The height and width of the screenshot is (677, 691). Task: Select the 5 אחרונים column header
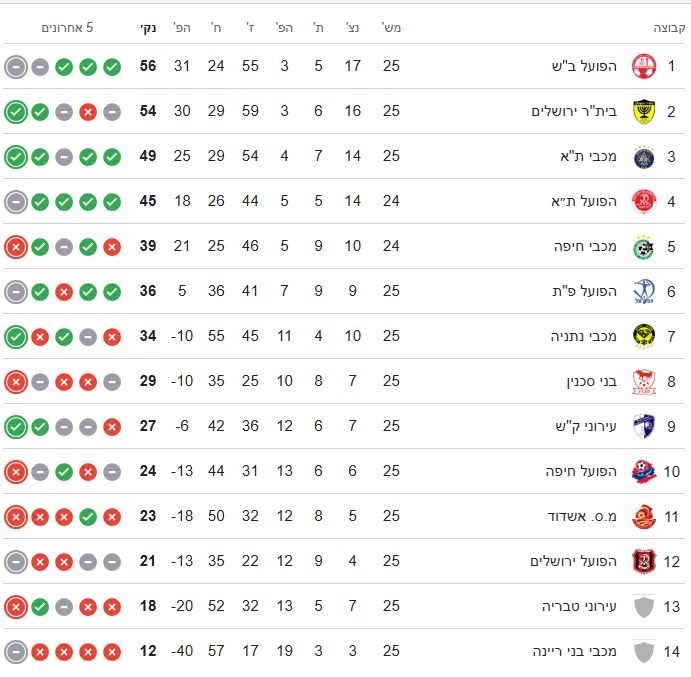(x=67, y=28)
